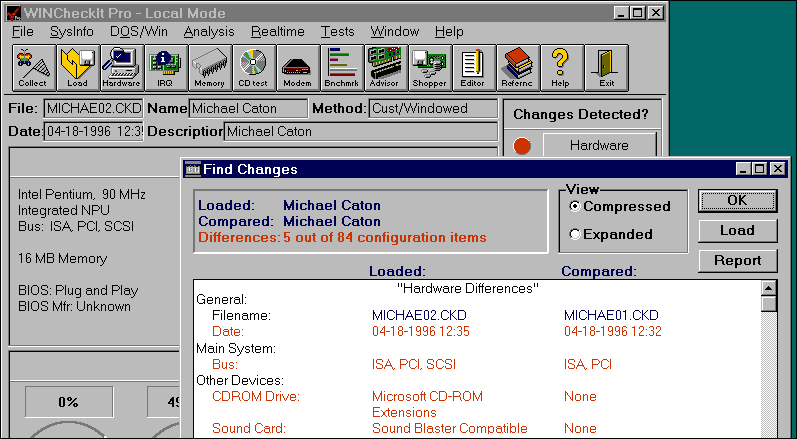797x439 pixels.
Task: Click the Report button
Action: (737, 260)
